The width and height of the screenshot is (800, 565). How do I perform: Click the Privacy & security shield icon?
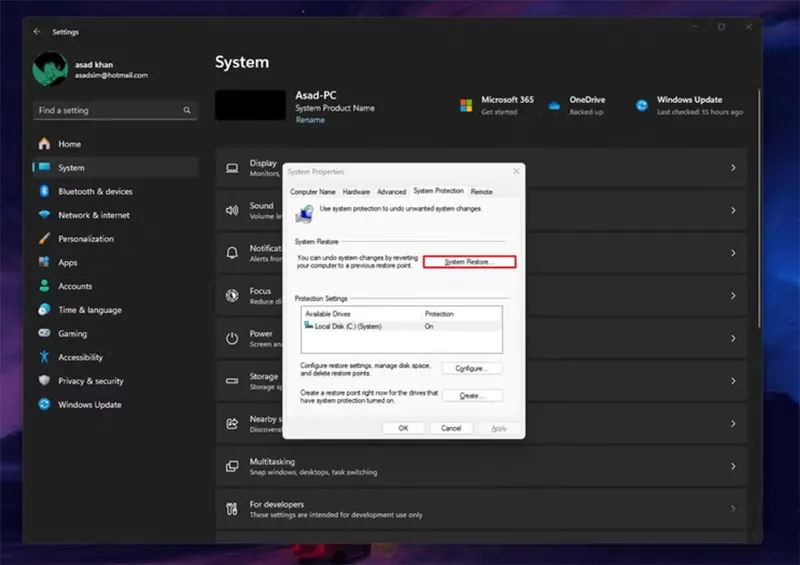44,381
